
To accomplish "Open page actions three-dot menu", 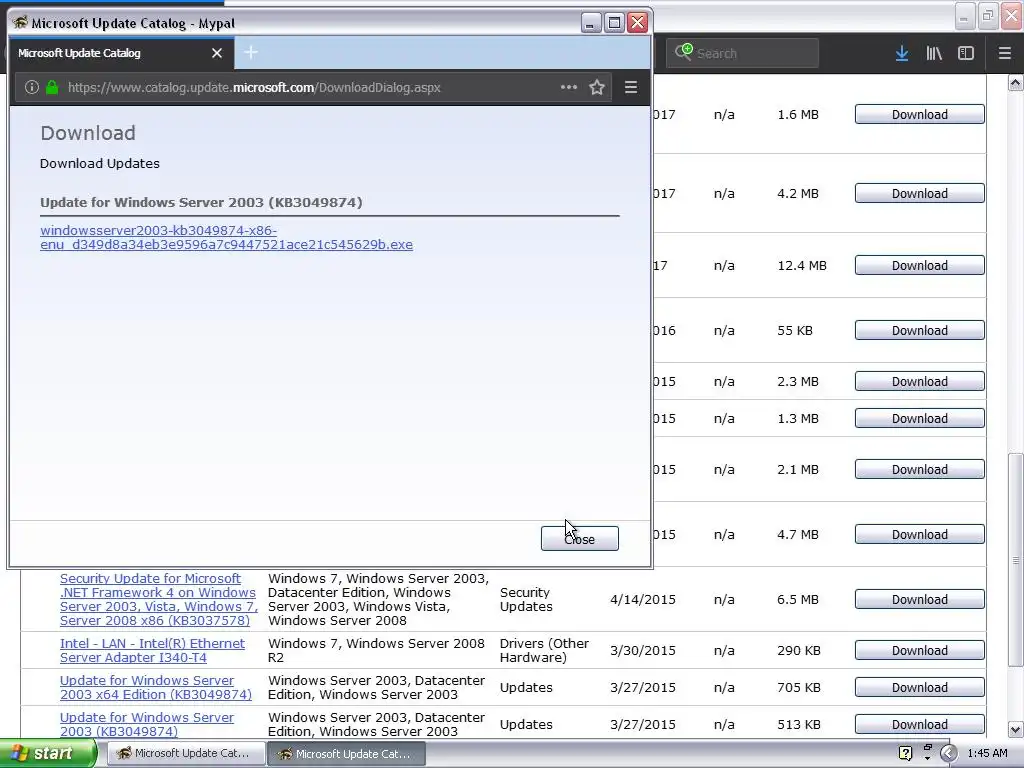I will click(x=569, y=87).
